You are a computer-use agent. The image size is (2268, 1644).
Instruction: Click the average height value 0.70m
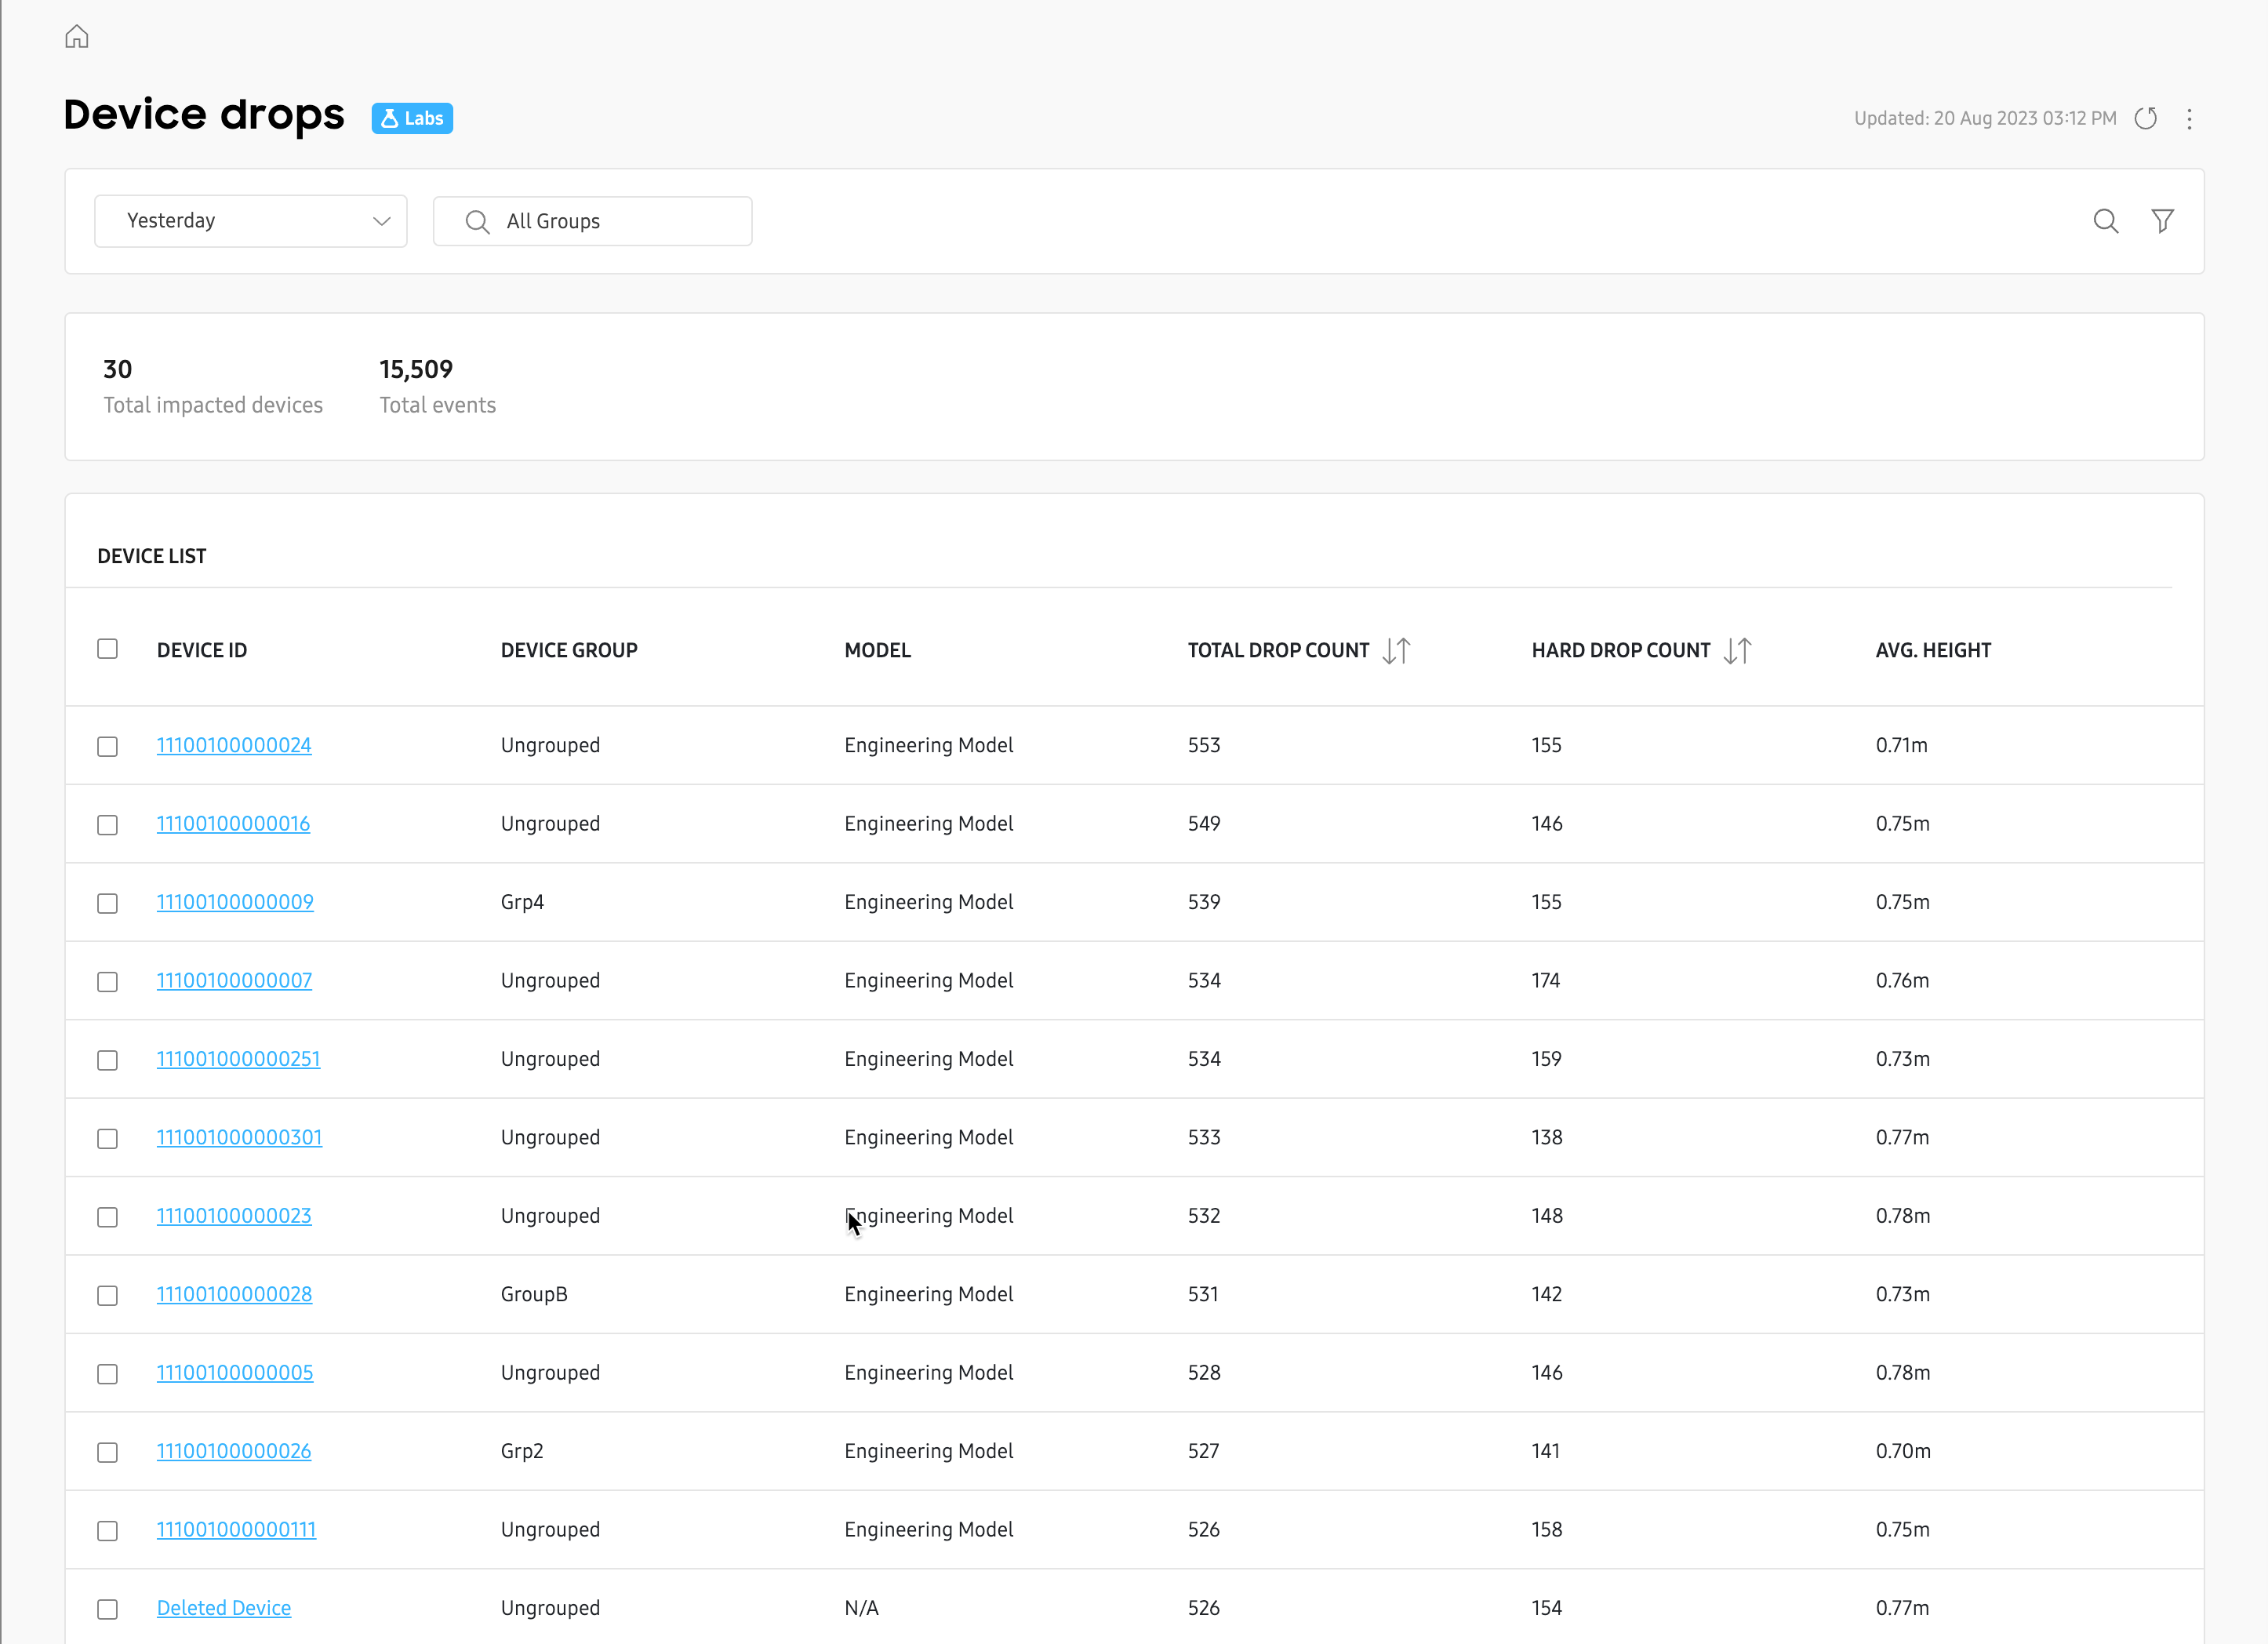click(x=1903, y=1451)
